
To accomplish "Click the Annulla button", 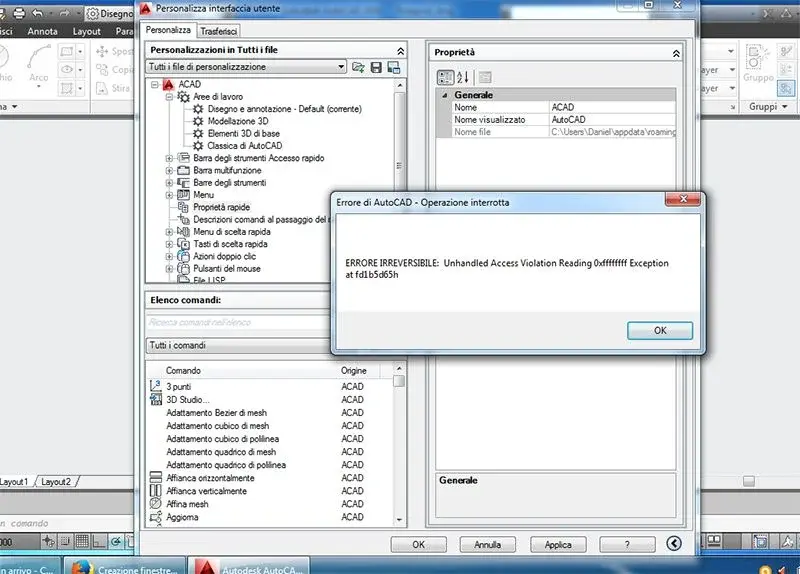I will (487, 544).
